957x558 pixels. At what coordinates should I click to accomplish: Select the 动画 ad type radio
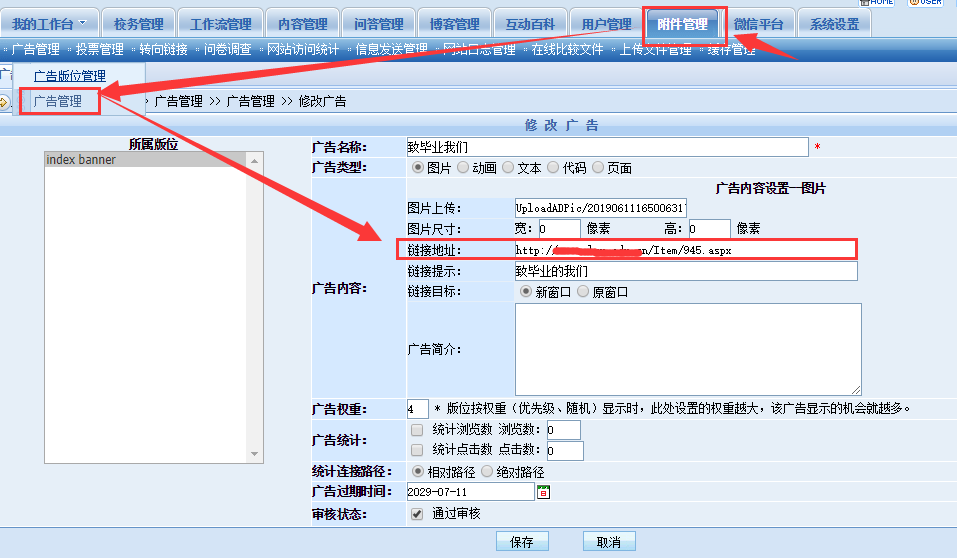coord(464,168)
